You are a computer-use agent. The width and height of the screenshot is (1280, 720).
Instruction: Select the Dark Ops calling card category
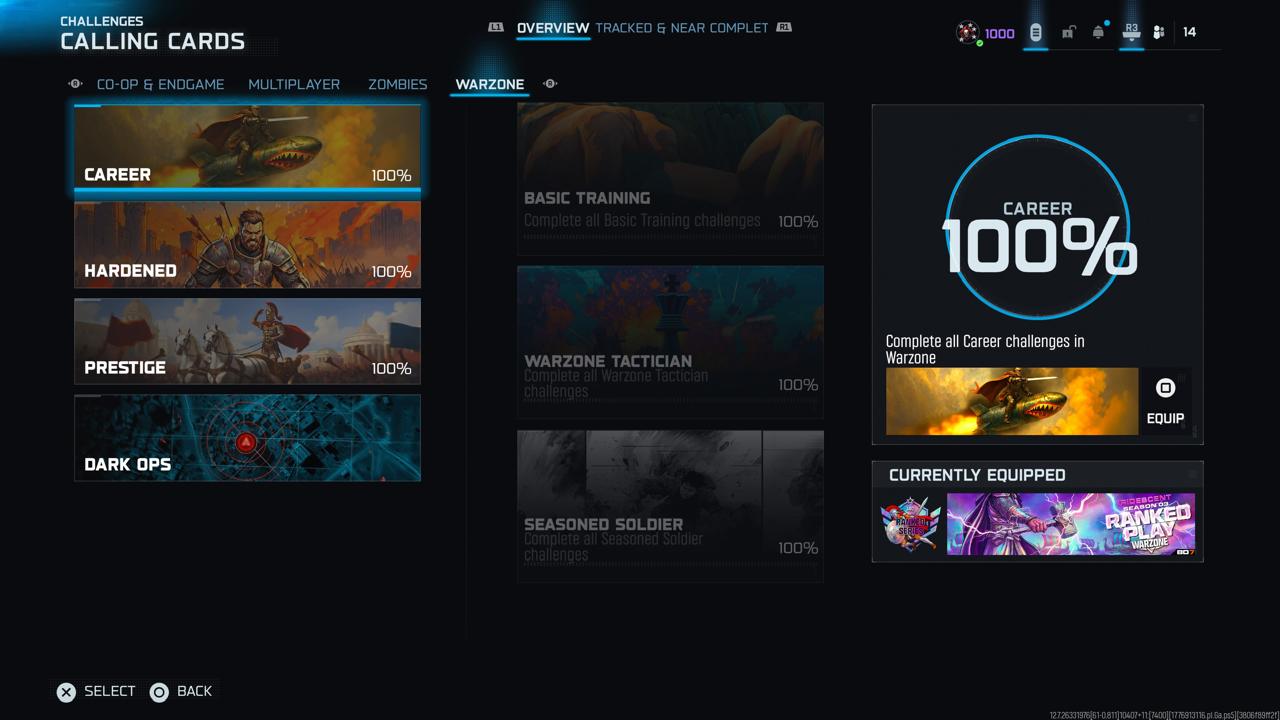click(247, 438)
